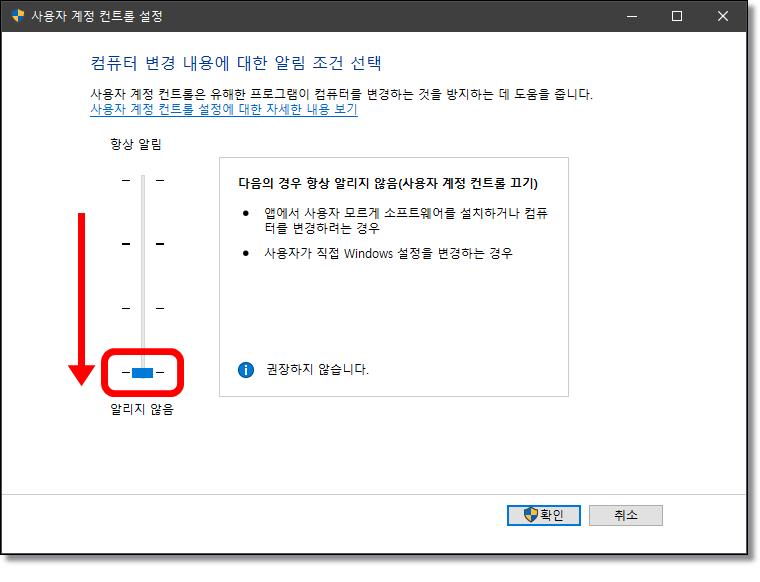Minimize the 사용자 계정 컨트롤 설정 window

pyautogui.click(x=632, y=16)
